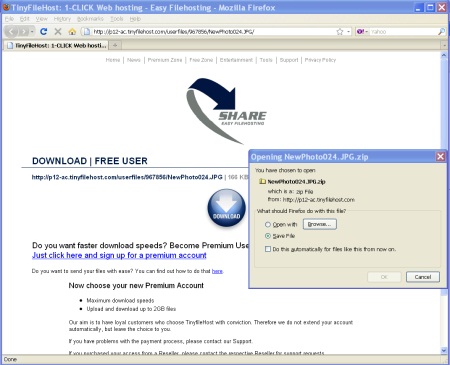Click the Firefox logo in title bar
Image resolution: width=450 pixels, height=365 pixels.
(x=6, y=7)
